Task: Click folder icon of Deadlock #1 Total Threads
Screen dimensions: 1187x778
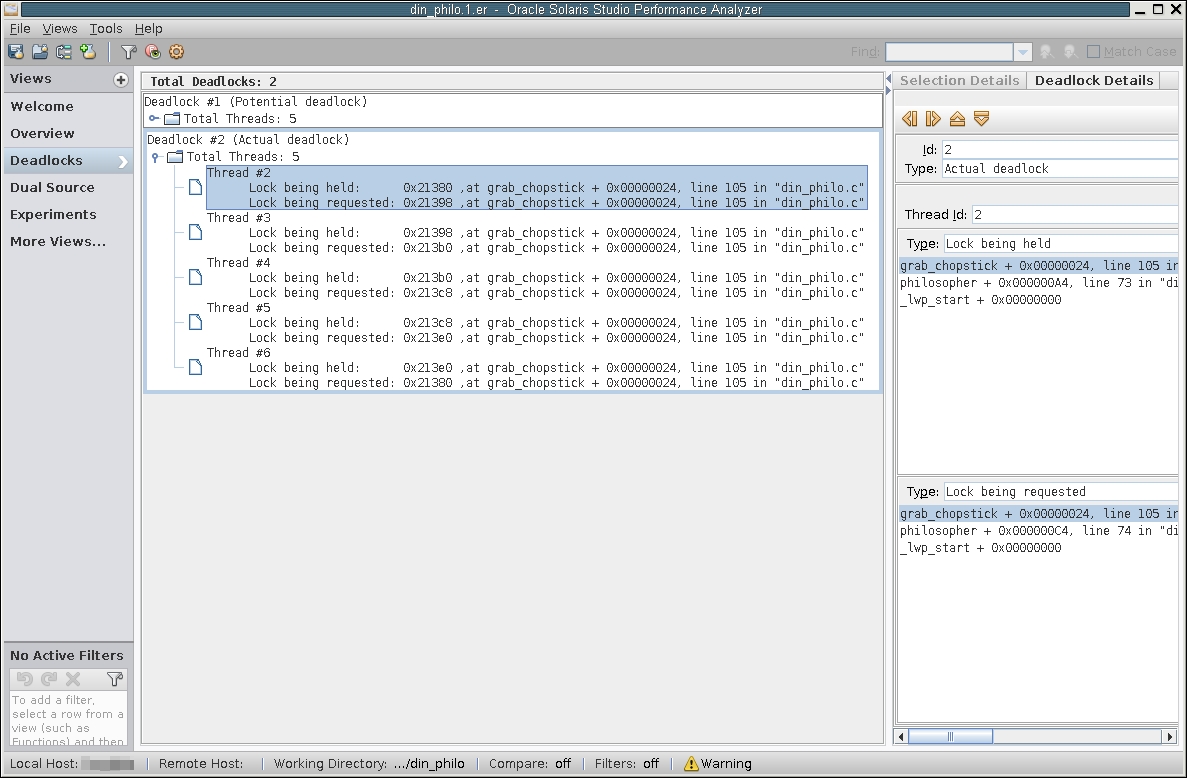Action: [173, 119]
